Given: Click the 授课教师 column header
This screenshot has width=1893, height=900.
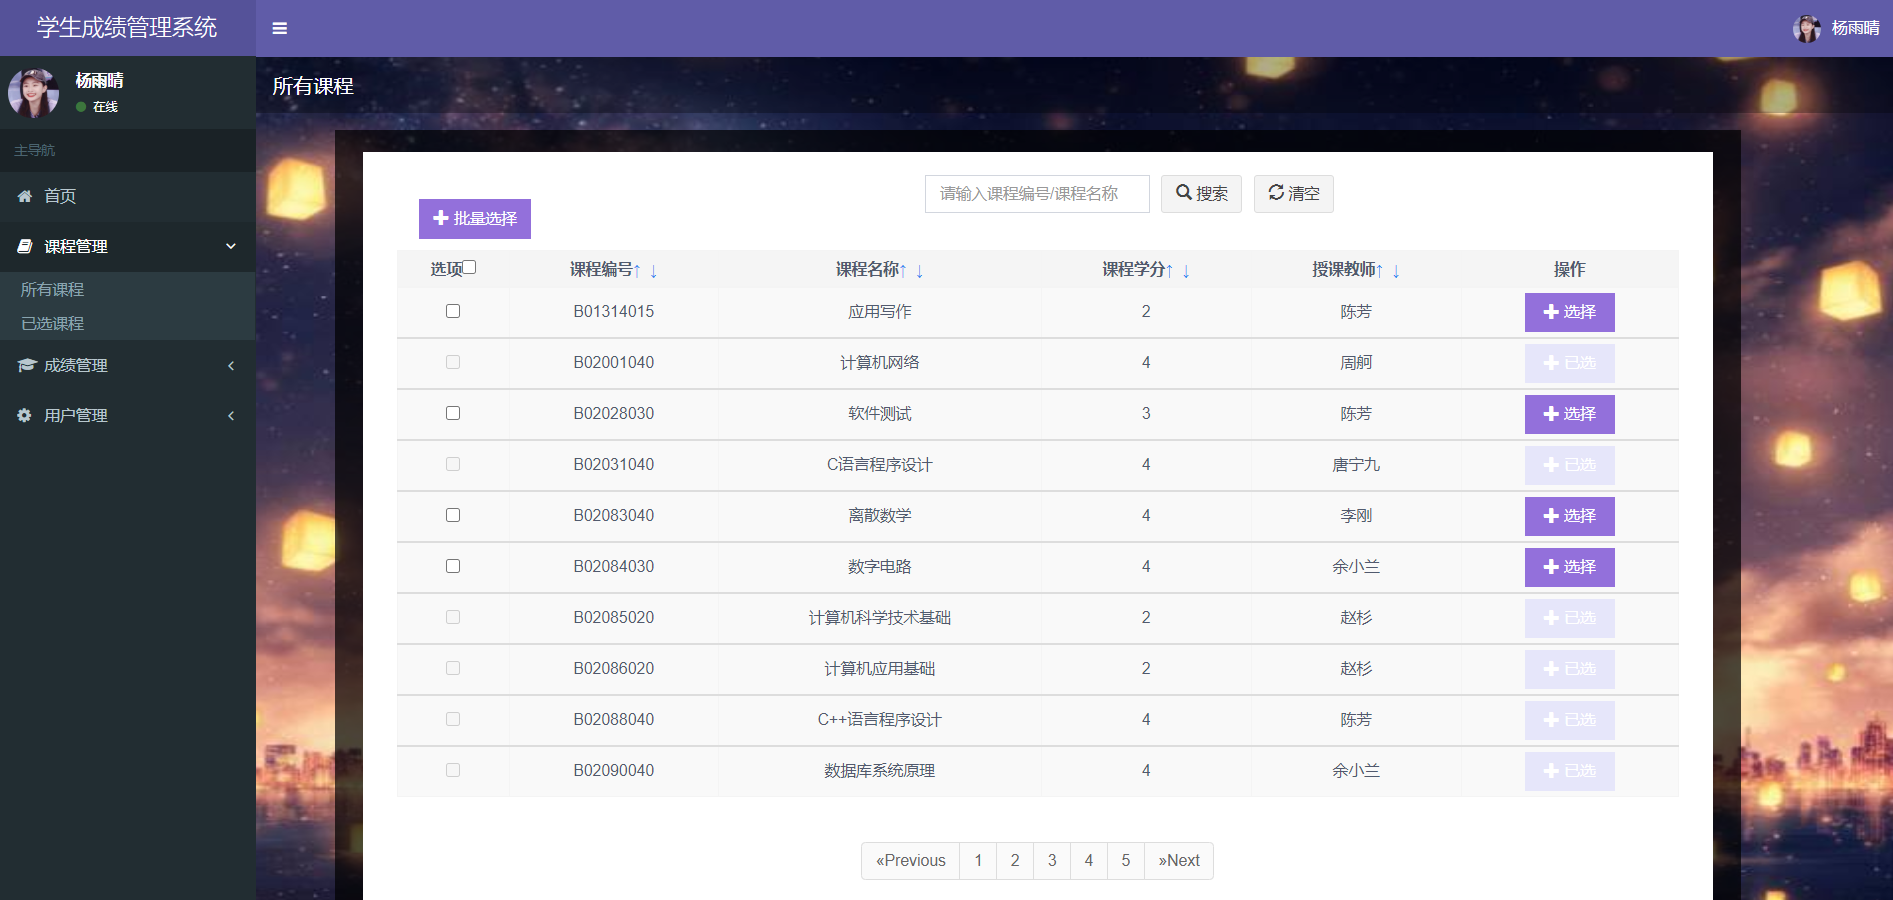Looking at the screenshot, I should pos(1343,269).
